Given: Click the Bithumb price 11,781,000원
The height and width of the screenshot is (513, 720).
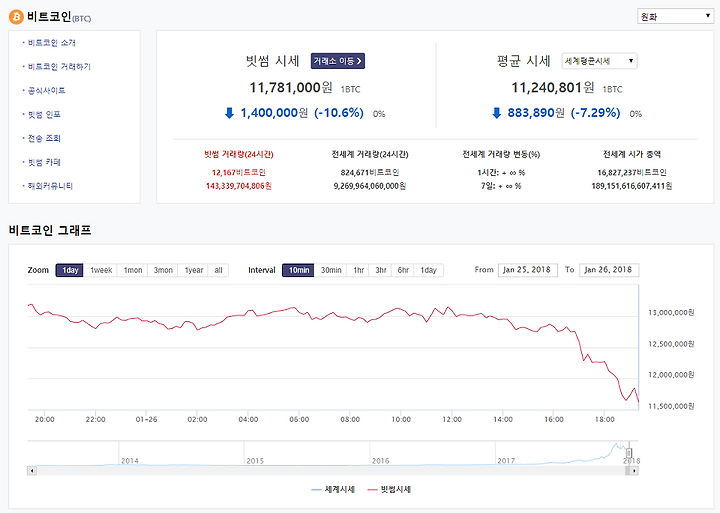Looking at the screenshot, I should 291,87.
